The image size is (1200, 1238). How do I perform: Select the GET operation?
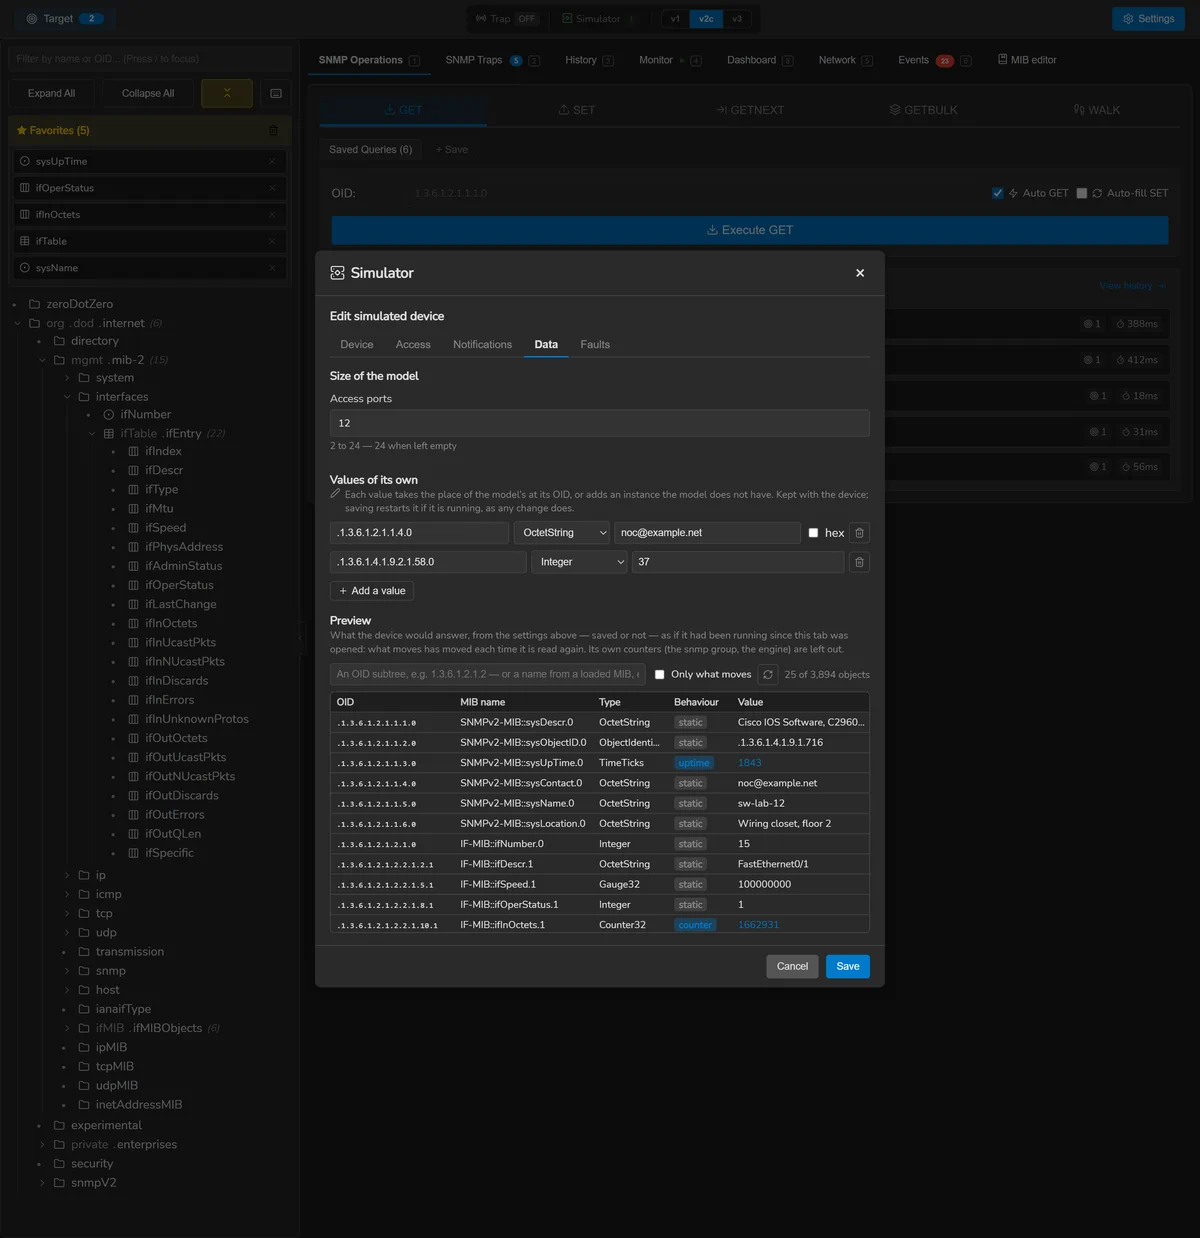coord(403,110)
